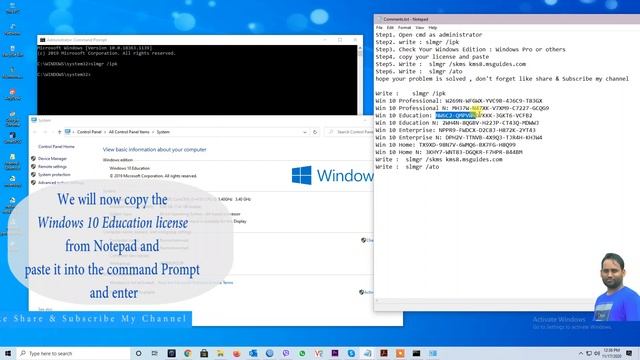Open Adobe Premiere taskbar icon
The height and width of the screenshot is (360, 640).
coord(335,353)
